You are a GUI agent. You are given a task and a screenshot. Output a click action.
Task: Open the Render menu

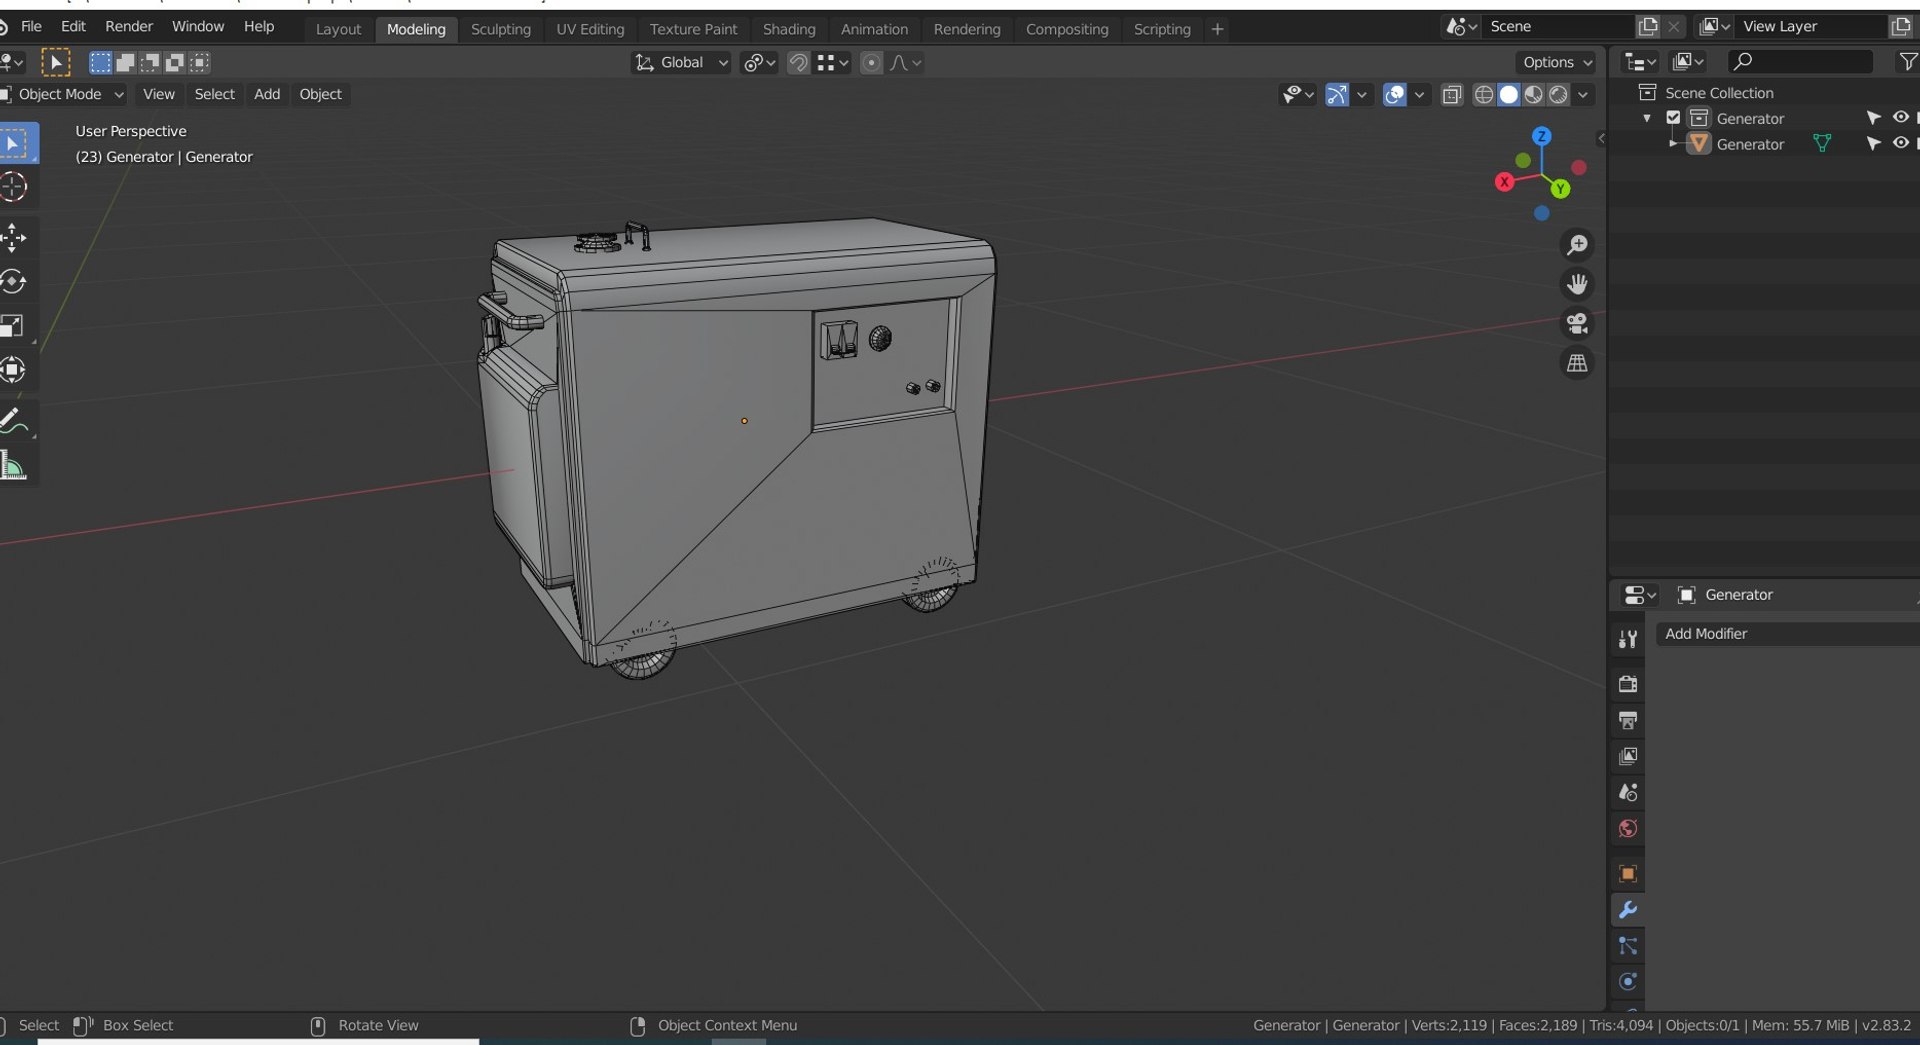pyautogui.click(x=129, y=26)
